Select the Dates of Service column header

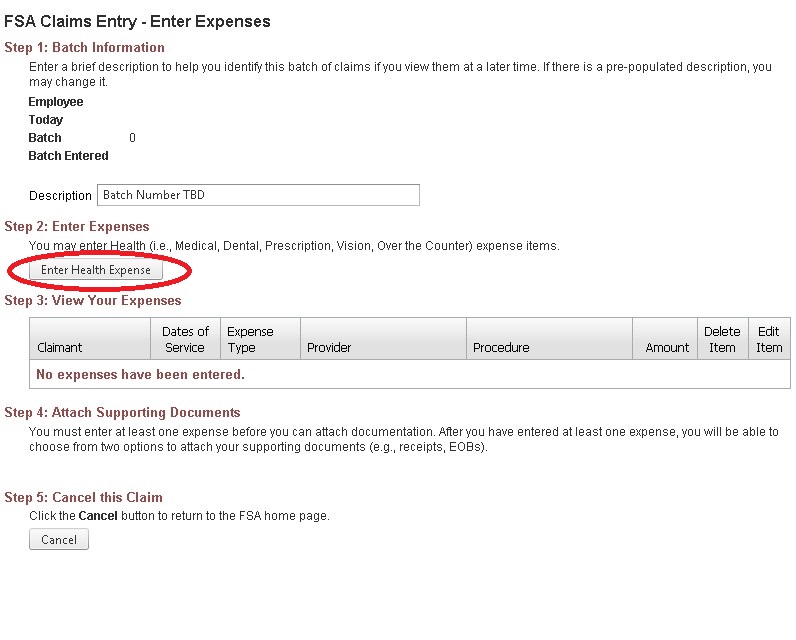click(x=184, y=339)
